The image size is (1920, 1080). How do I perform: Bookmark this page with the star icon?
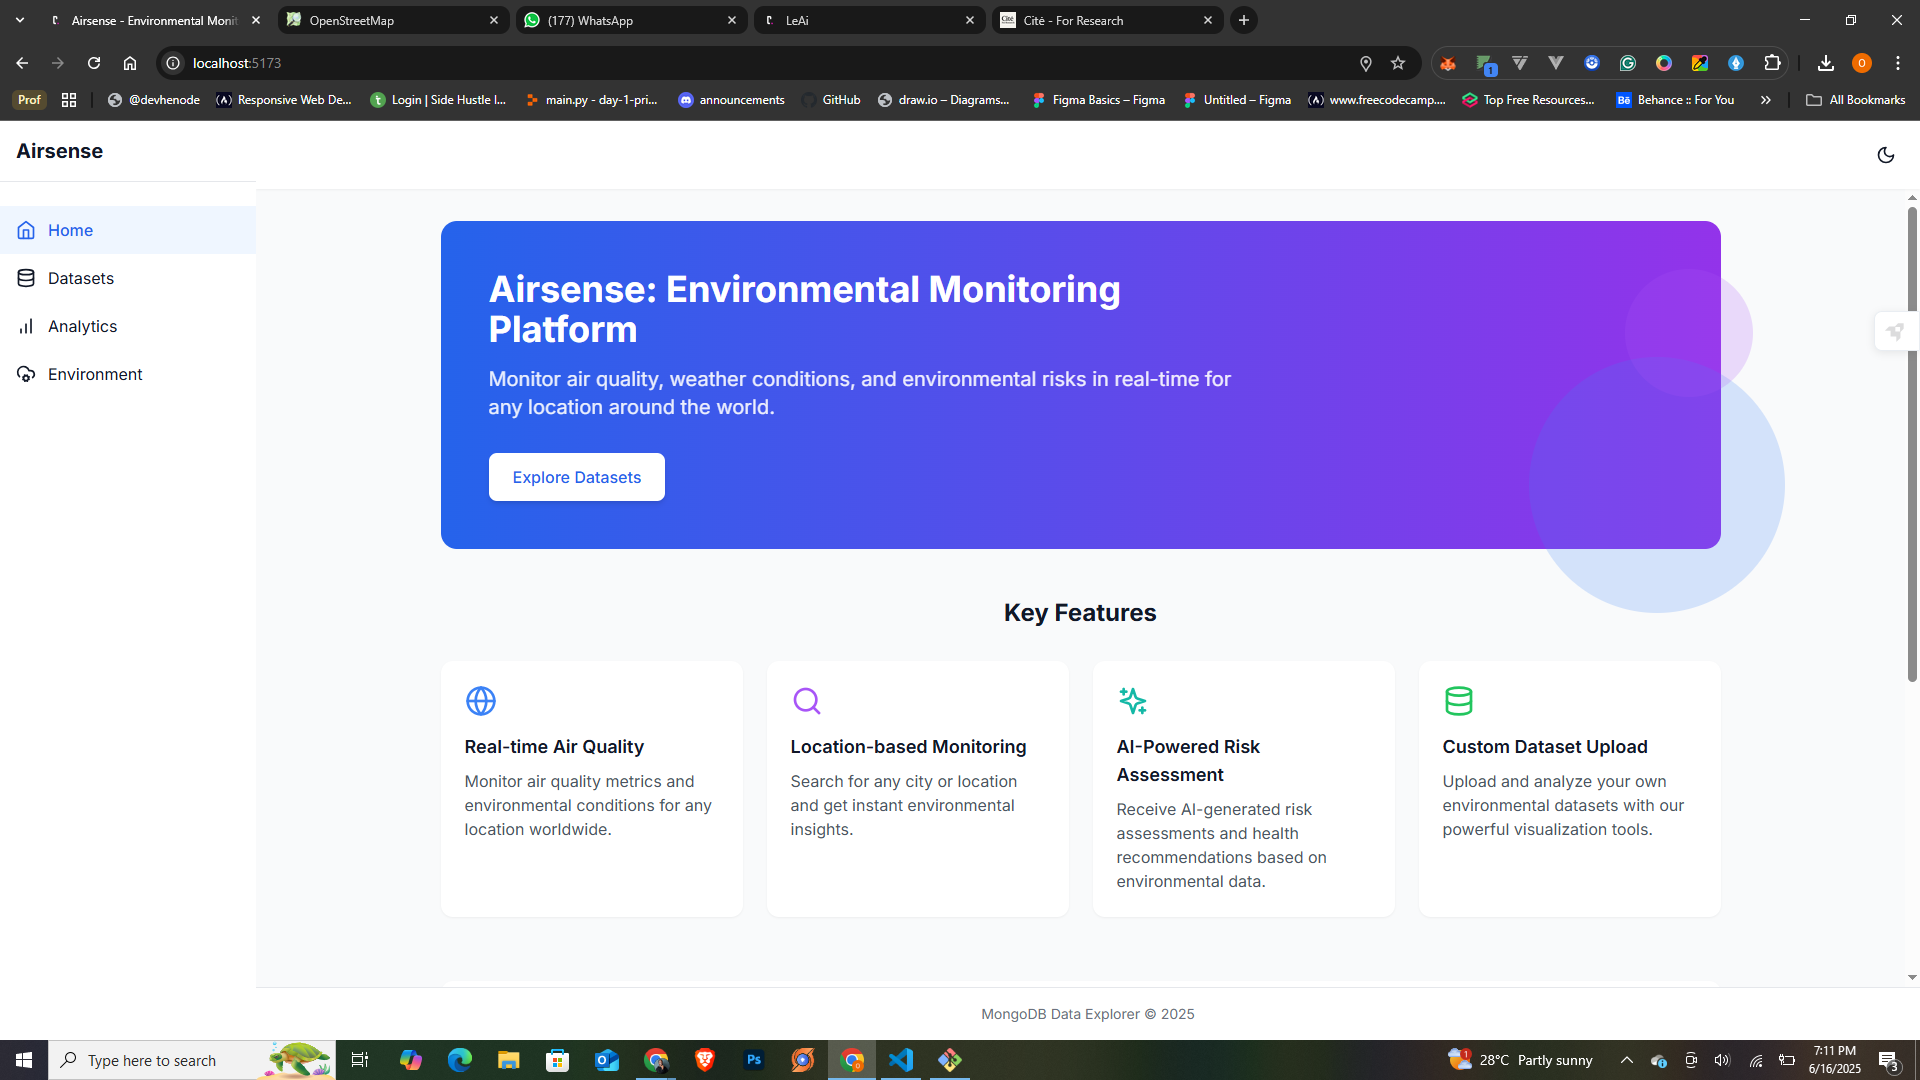pos(1398,63)
